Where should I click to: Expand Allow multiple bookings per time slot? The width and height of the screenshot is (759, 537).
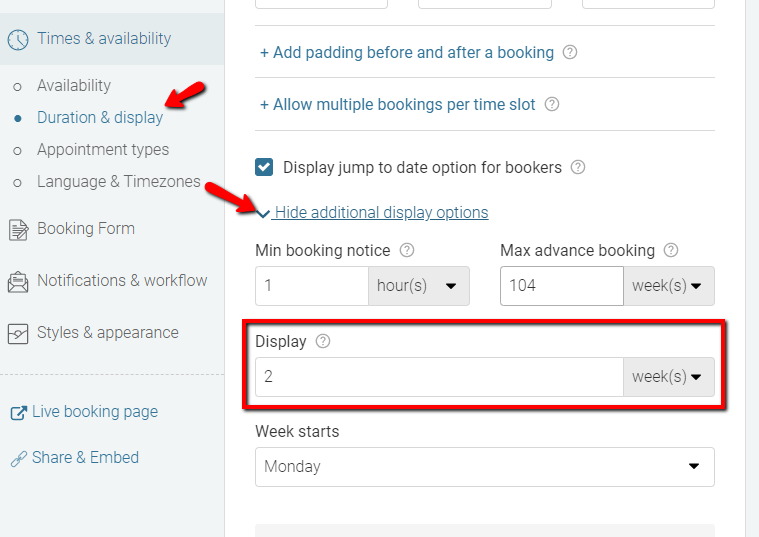click(397, 104)
